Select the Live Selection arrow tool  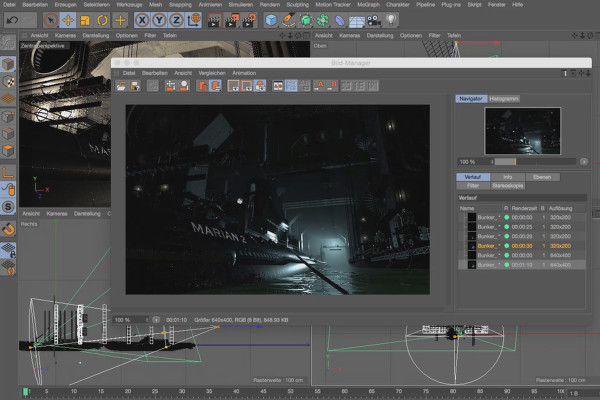click(51, 20)
